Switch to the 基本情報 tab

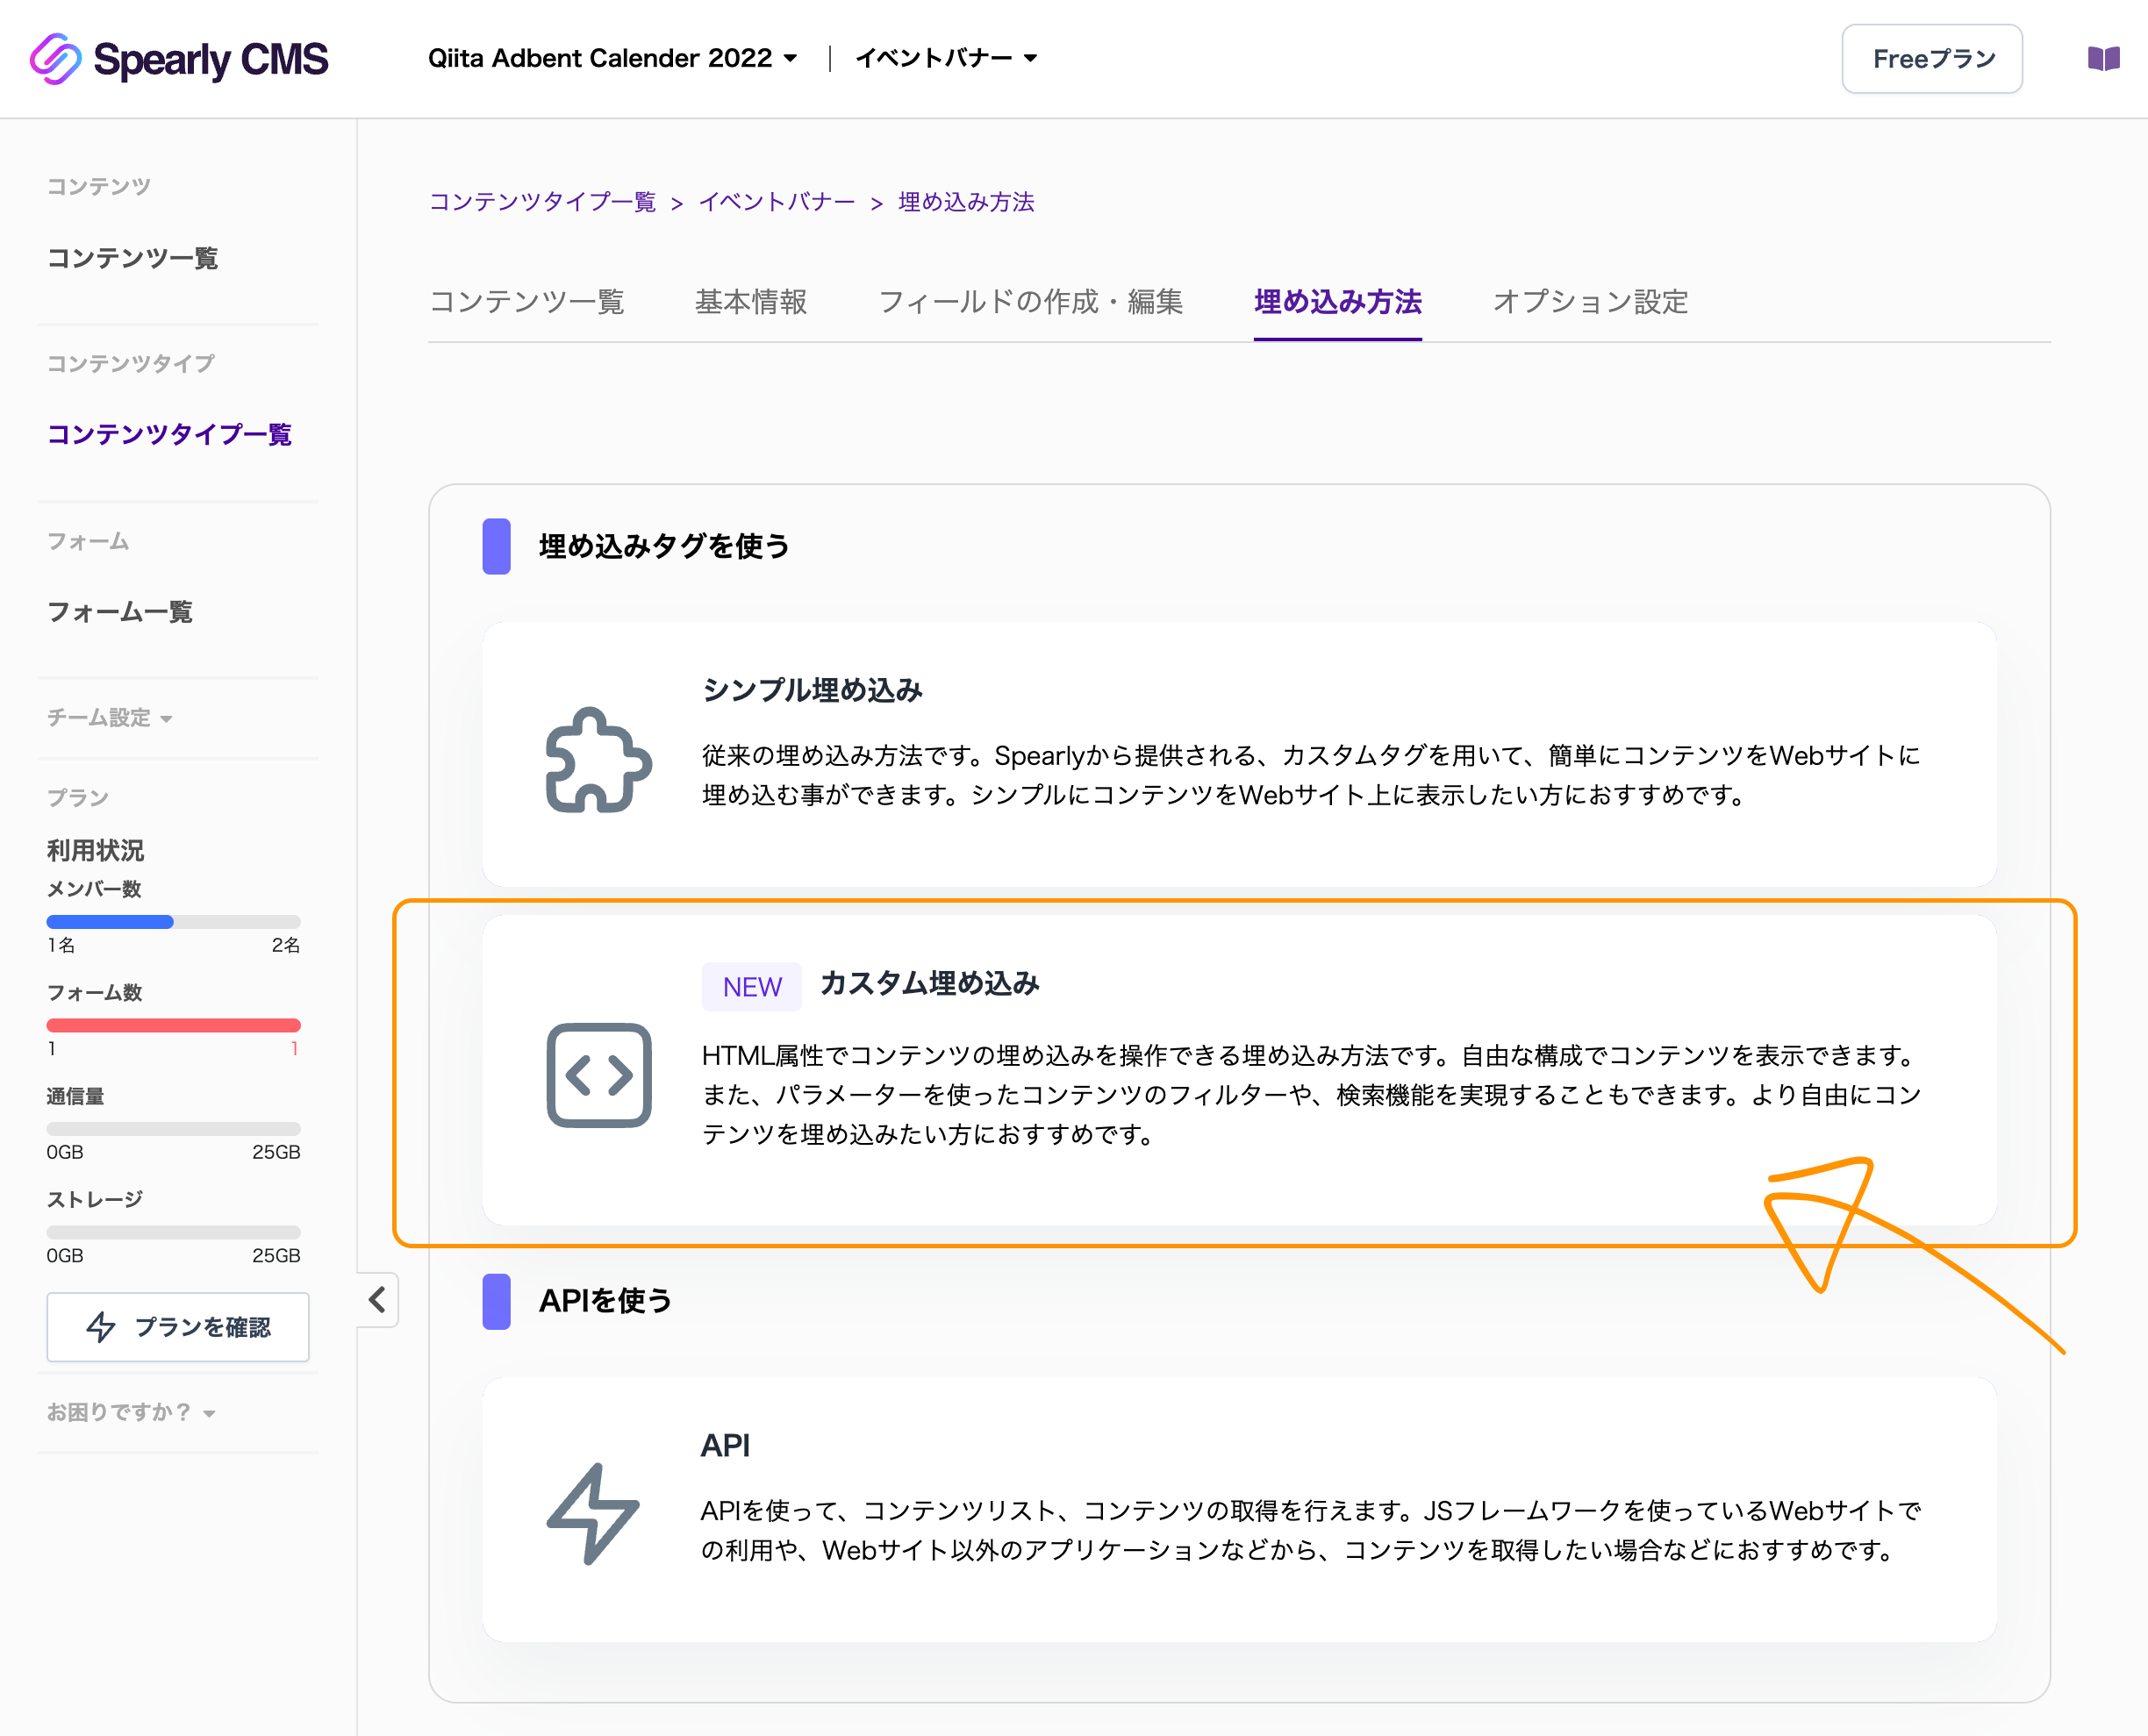pyautogui.click(x=751, y=302)
